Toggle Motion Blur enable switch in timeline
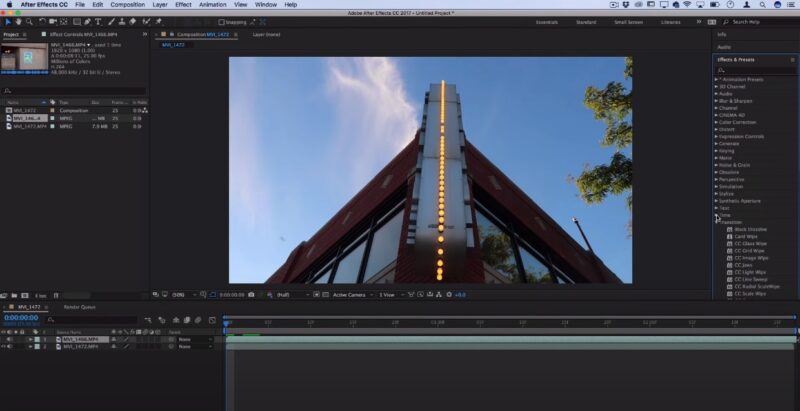This screenshot has width=800, height=411. pos(198,320)
